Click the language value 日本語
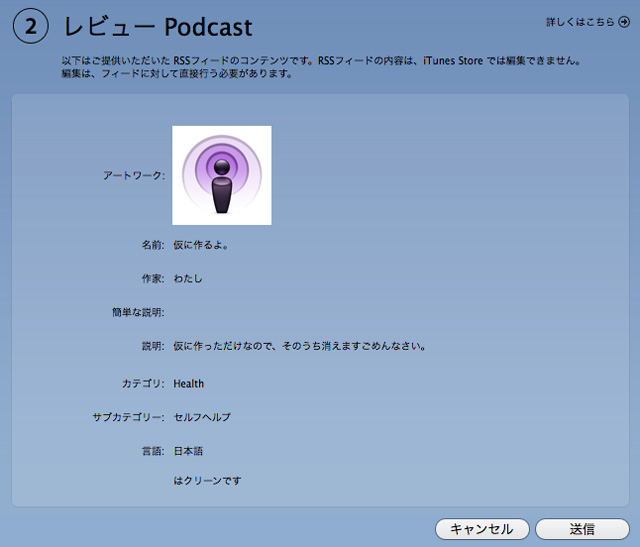Image resolution: width=640 pixels, height=547 pixels. click(188, 451)
